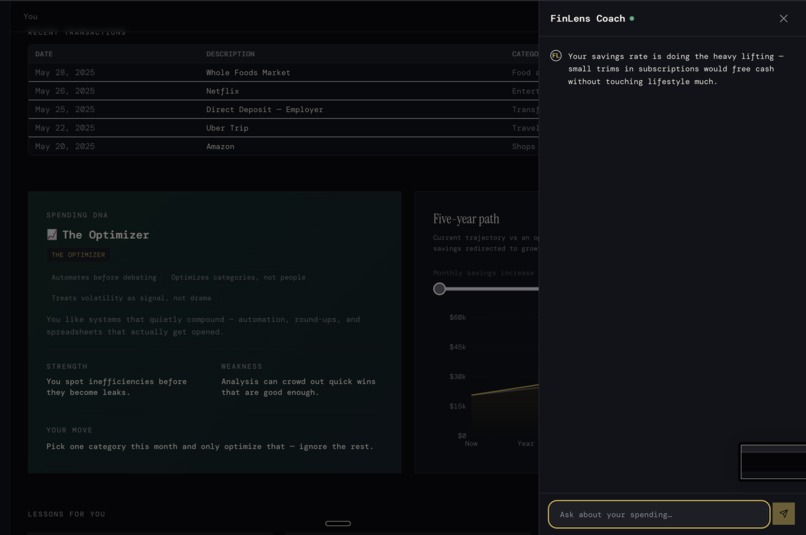The image size is (806, 535).
Task: Click 'Automates before debating' trait chip
Action: [104, 278]
